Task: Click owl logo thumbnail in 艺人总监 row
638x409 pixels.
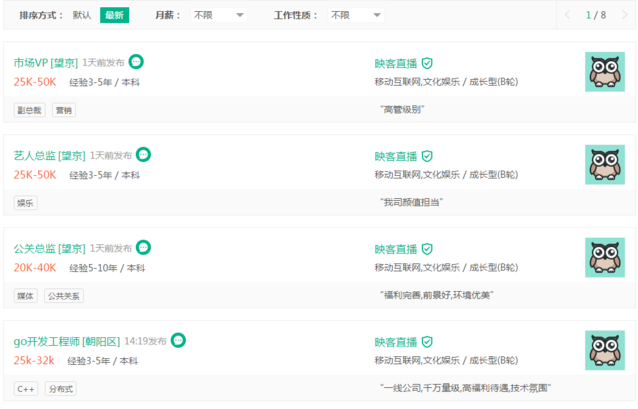Action: (604, 165)
